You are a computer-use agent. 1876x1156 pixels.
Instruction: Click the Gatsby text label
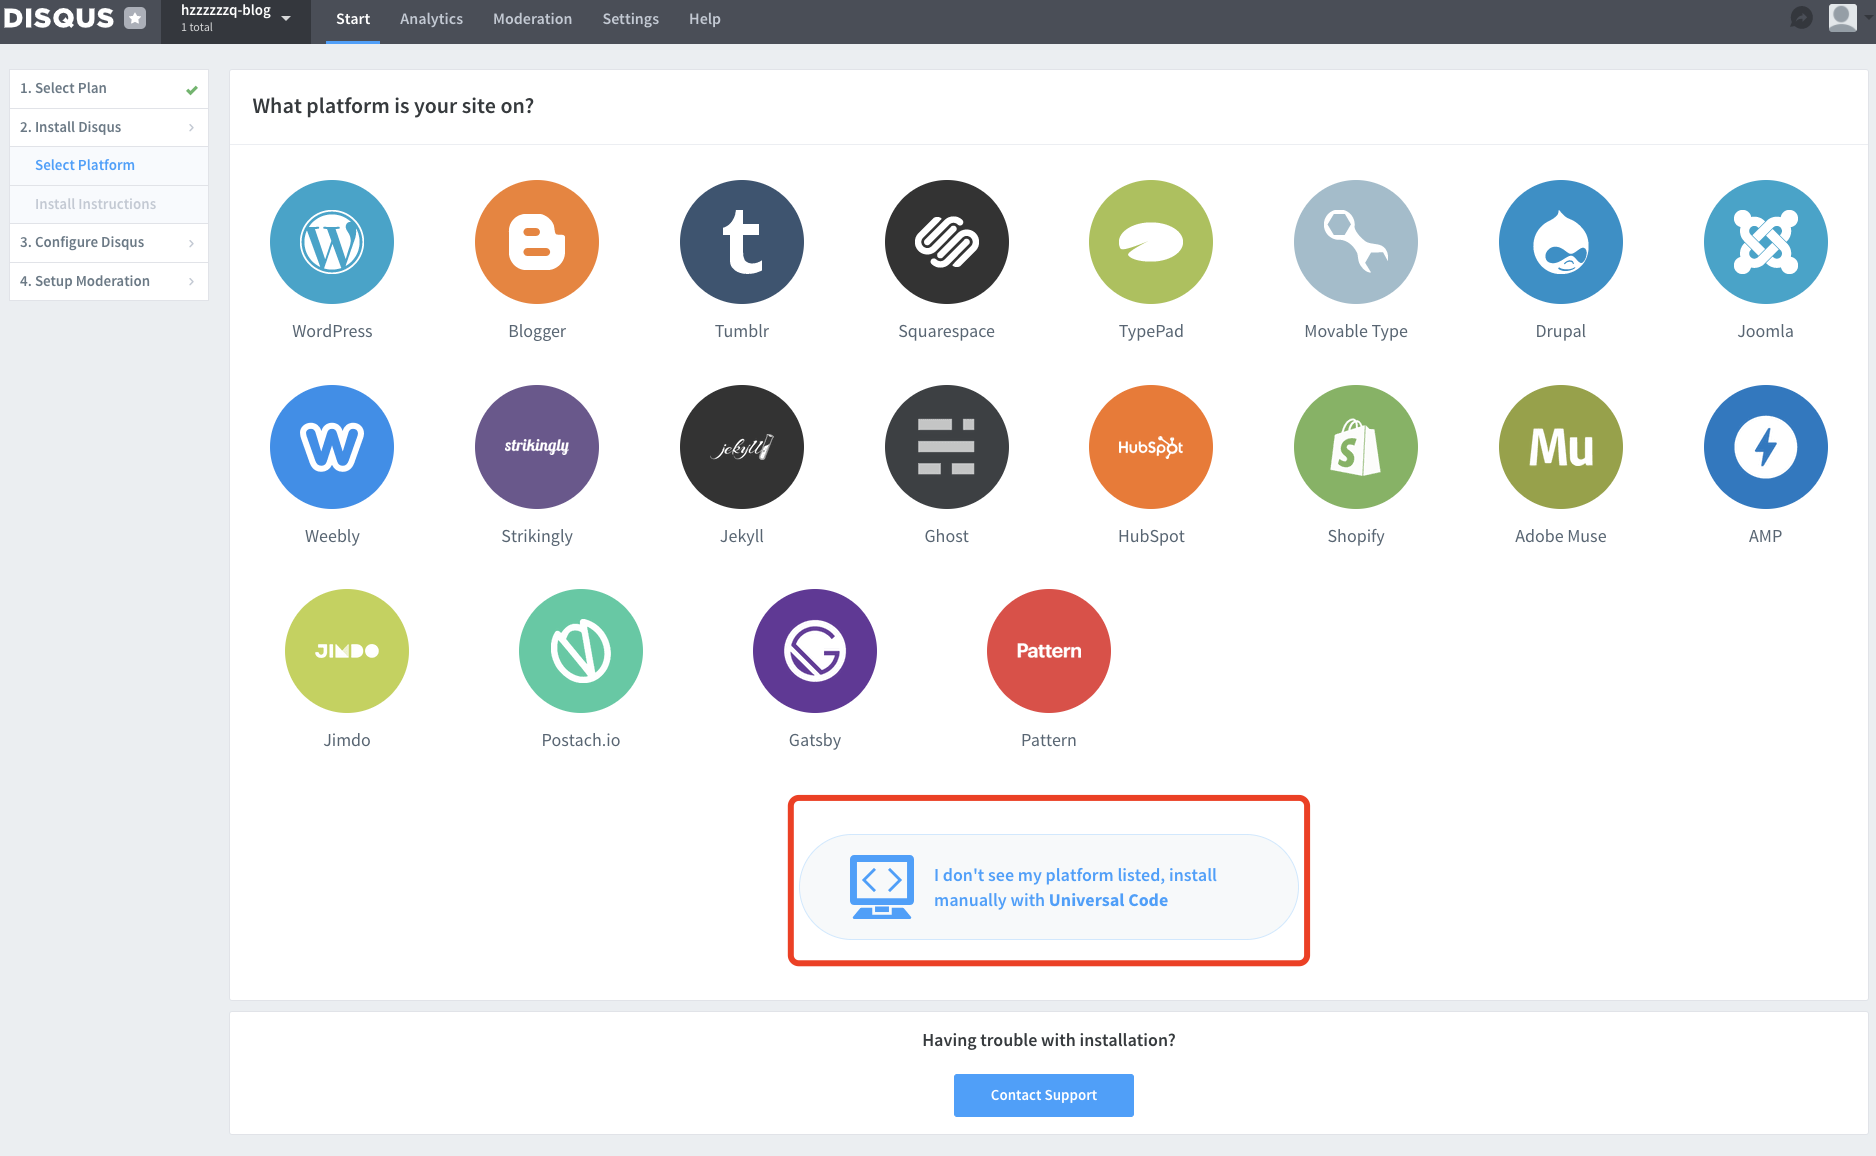tap(815, 740)
